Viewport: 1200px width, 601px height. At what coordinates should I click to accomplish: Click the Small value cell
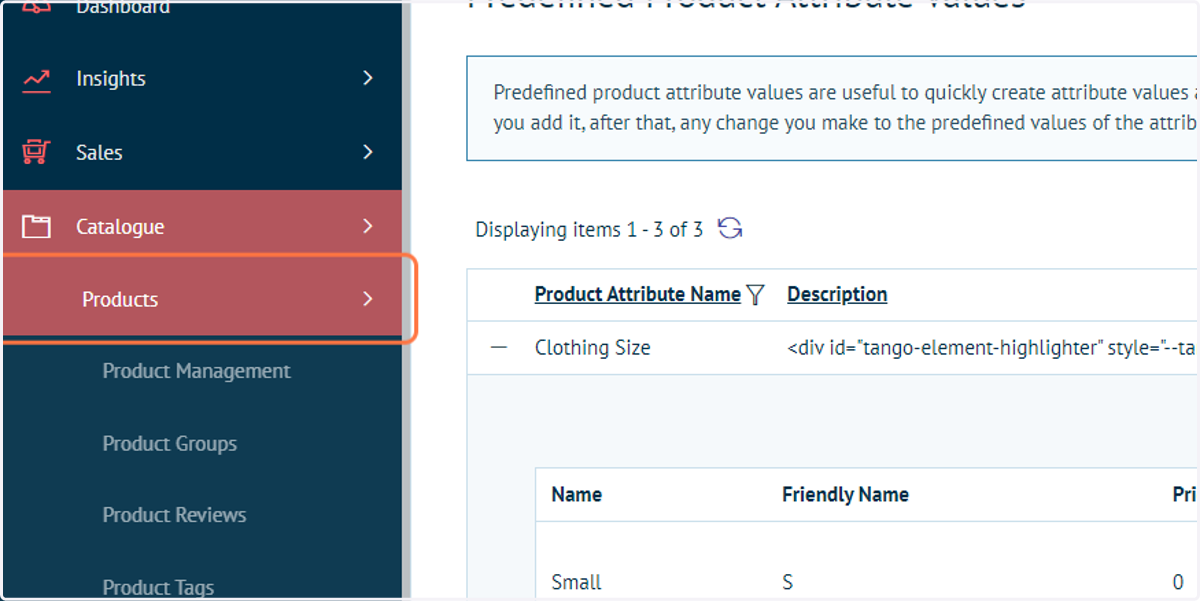pyautogui.click(x=576, y=582)
